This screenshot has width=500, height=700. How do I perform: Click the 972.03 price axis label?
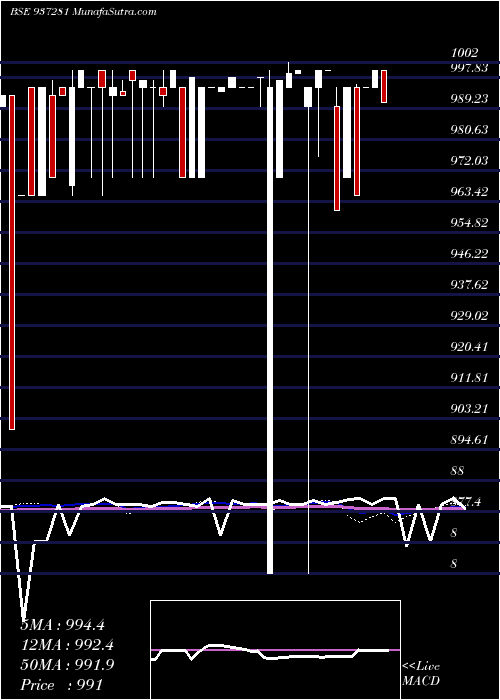(x=470, y=160)
